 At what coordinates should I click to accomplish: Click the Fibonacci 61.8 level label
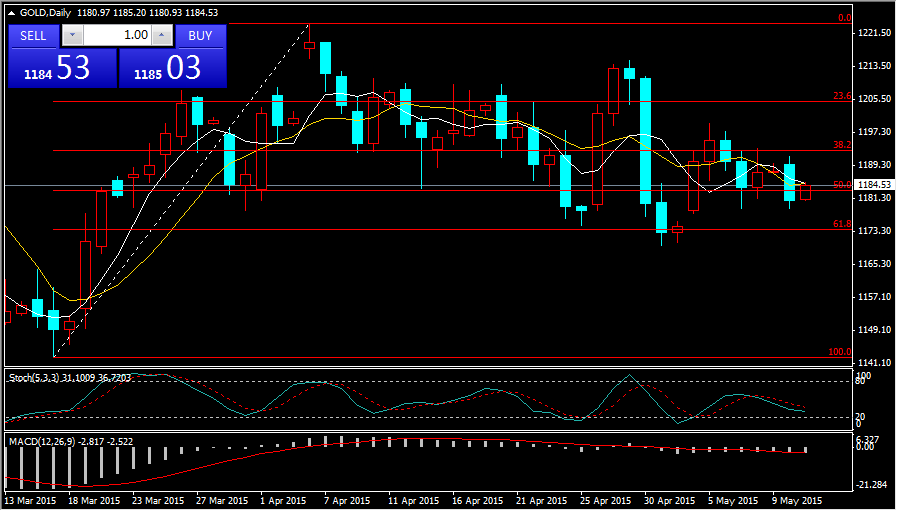[x=841, y=224]
